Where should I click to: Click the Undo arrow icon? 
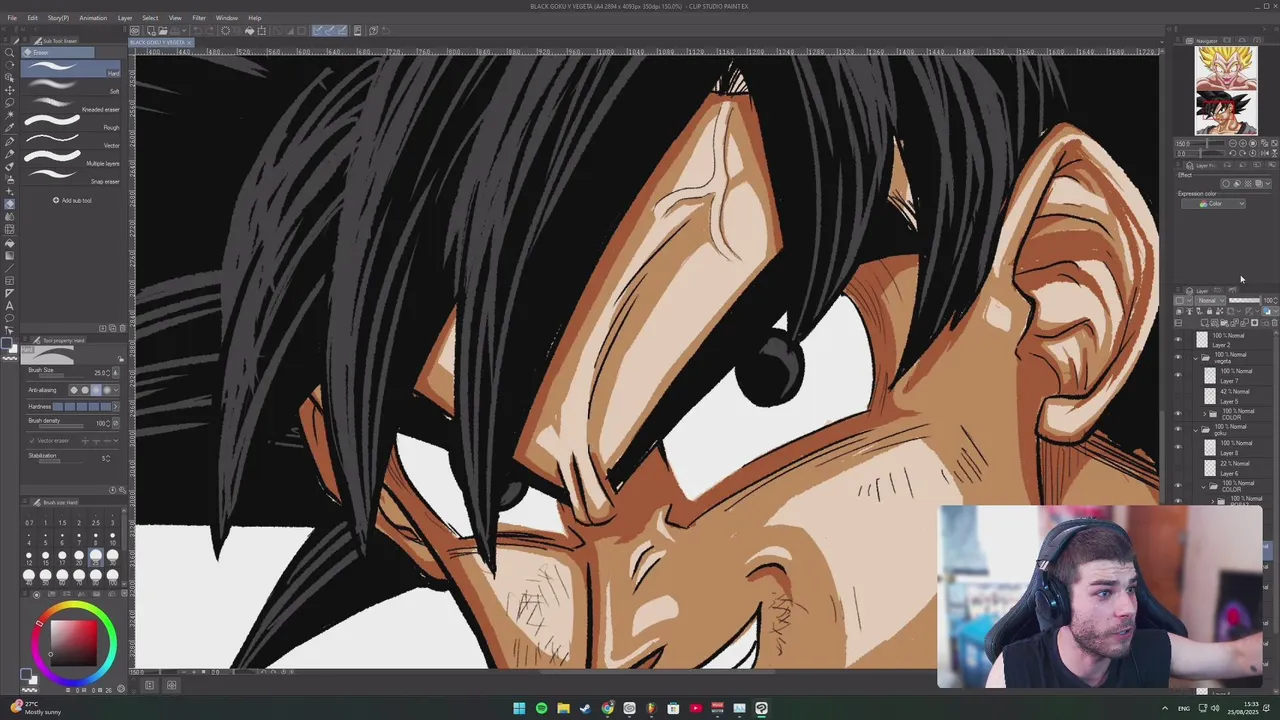pyautogui.click(x=197, y=30)
